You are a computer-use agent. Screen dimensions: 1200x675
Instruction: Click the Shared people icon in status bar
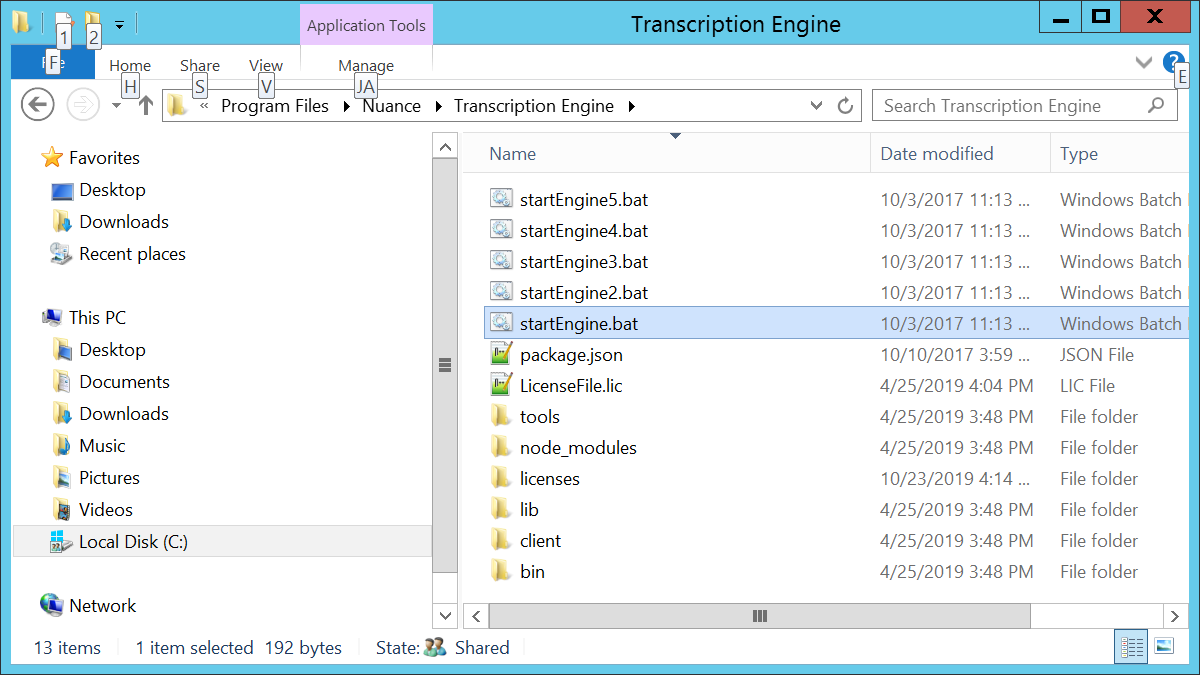435,647
